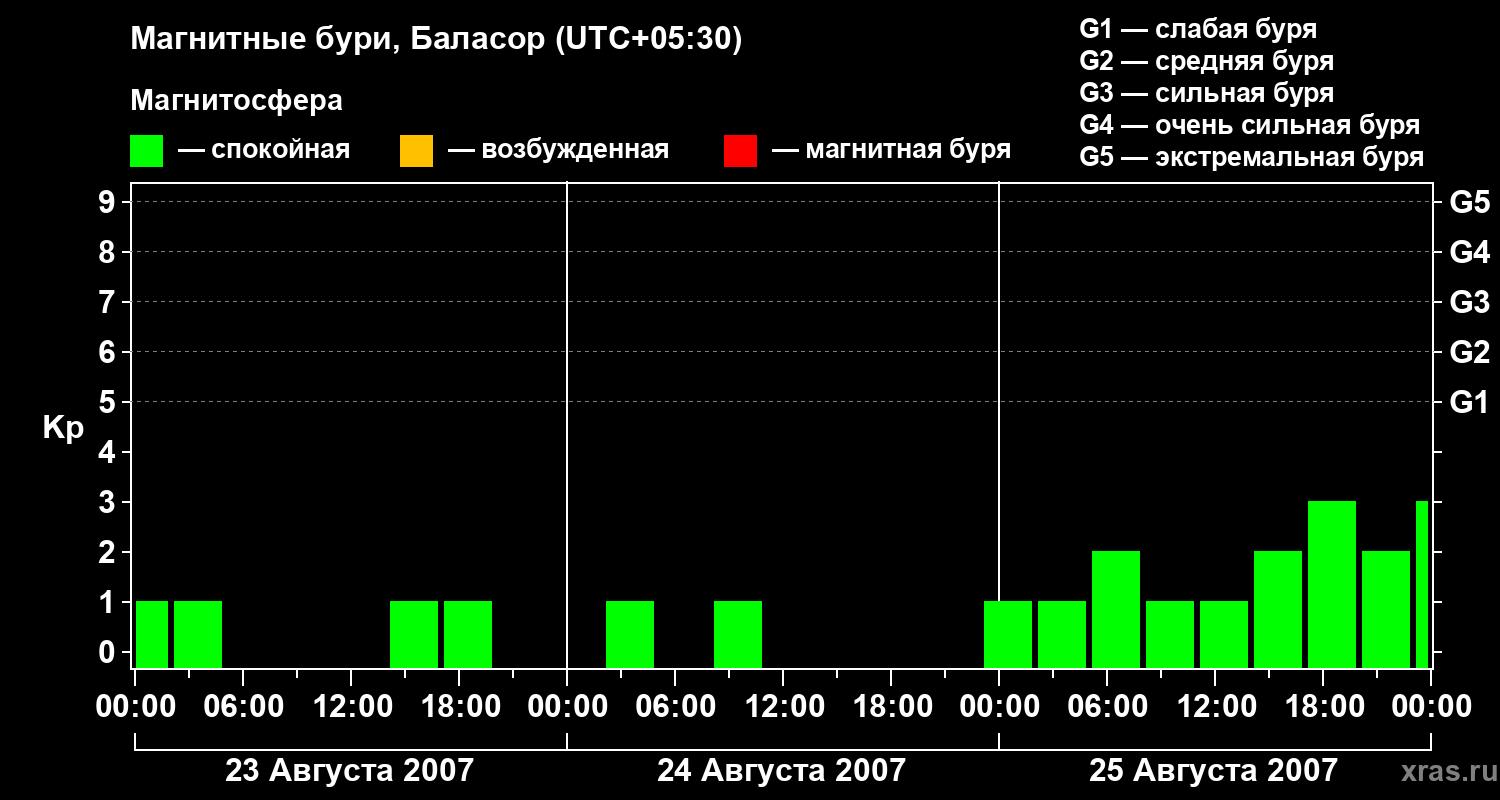Image resolution: width=1500 pixels, height=800 pixels.
Task: Click the Kp 2 bar at 06:00 on 25 August
Action: [x=1116, y=609]
